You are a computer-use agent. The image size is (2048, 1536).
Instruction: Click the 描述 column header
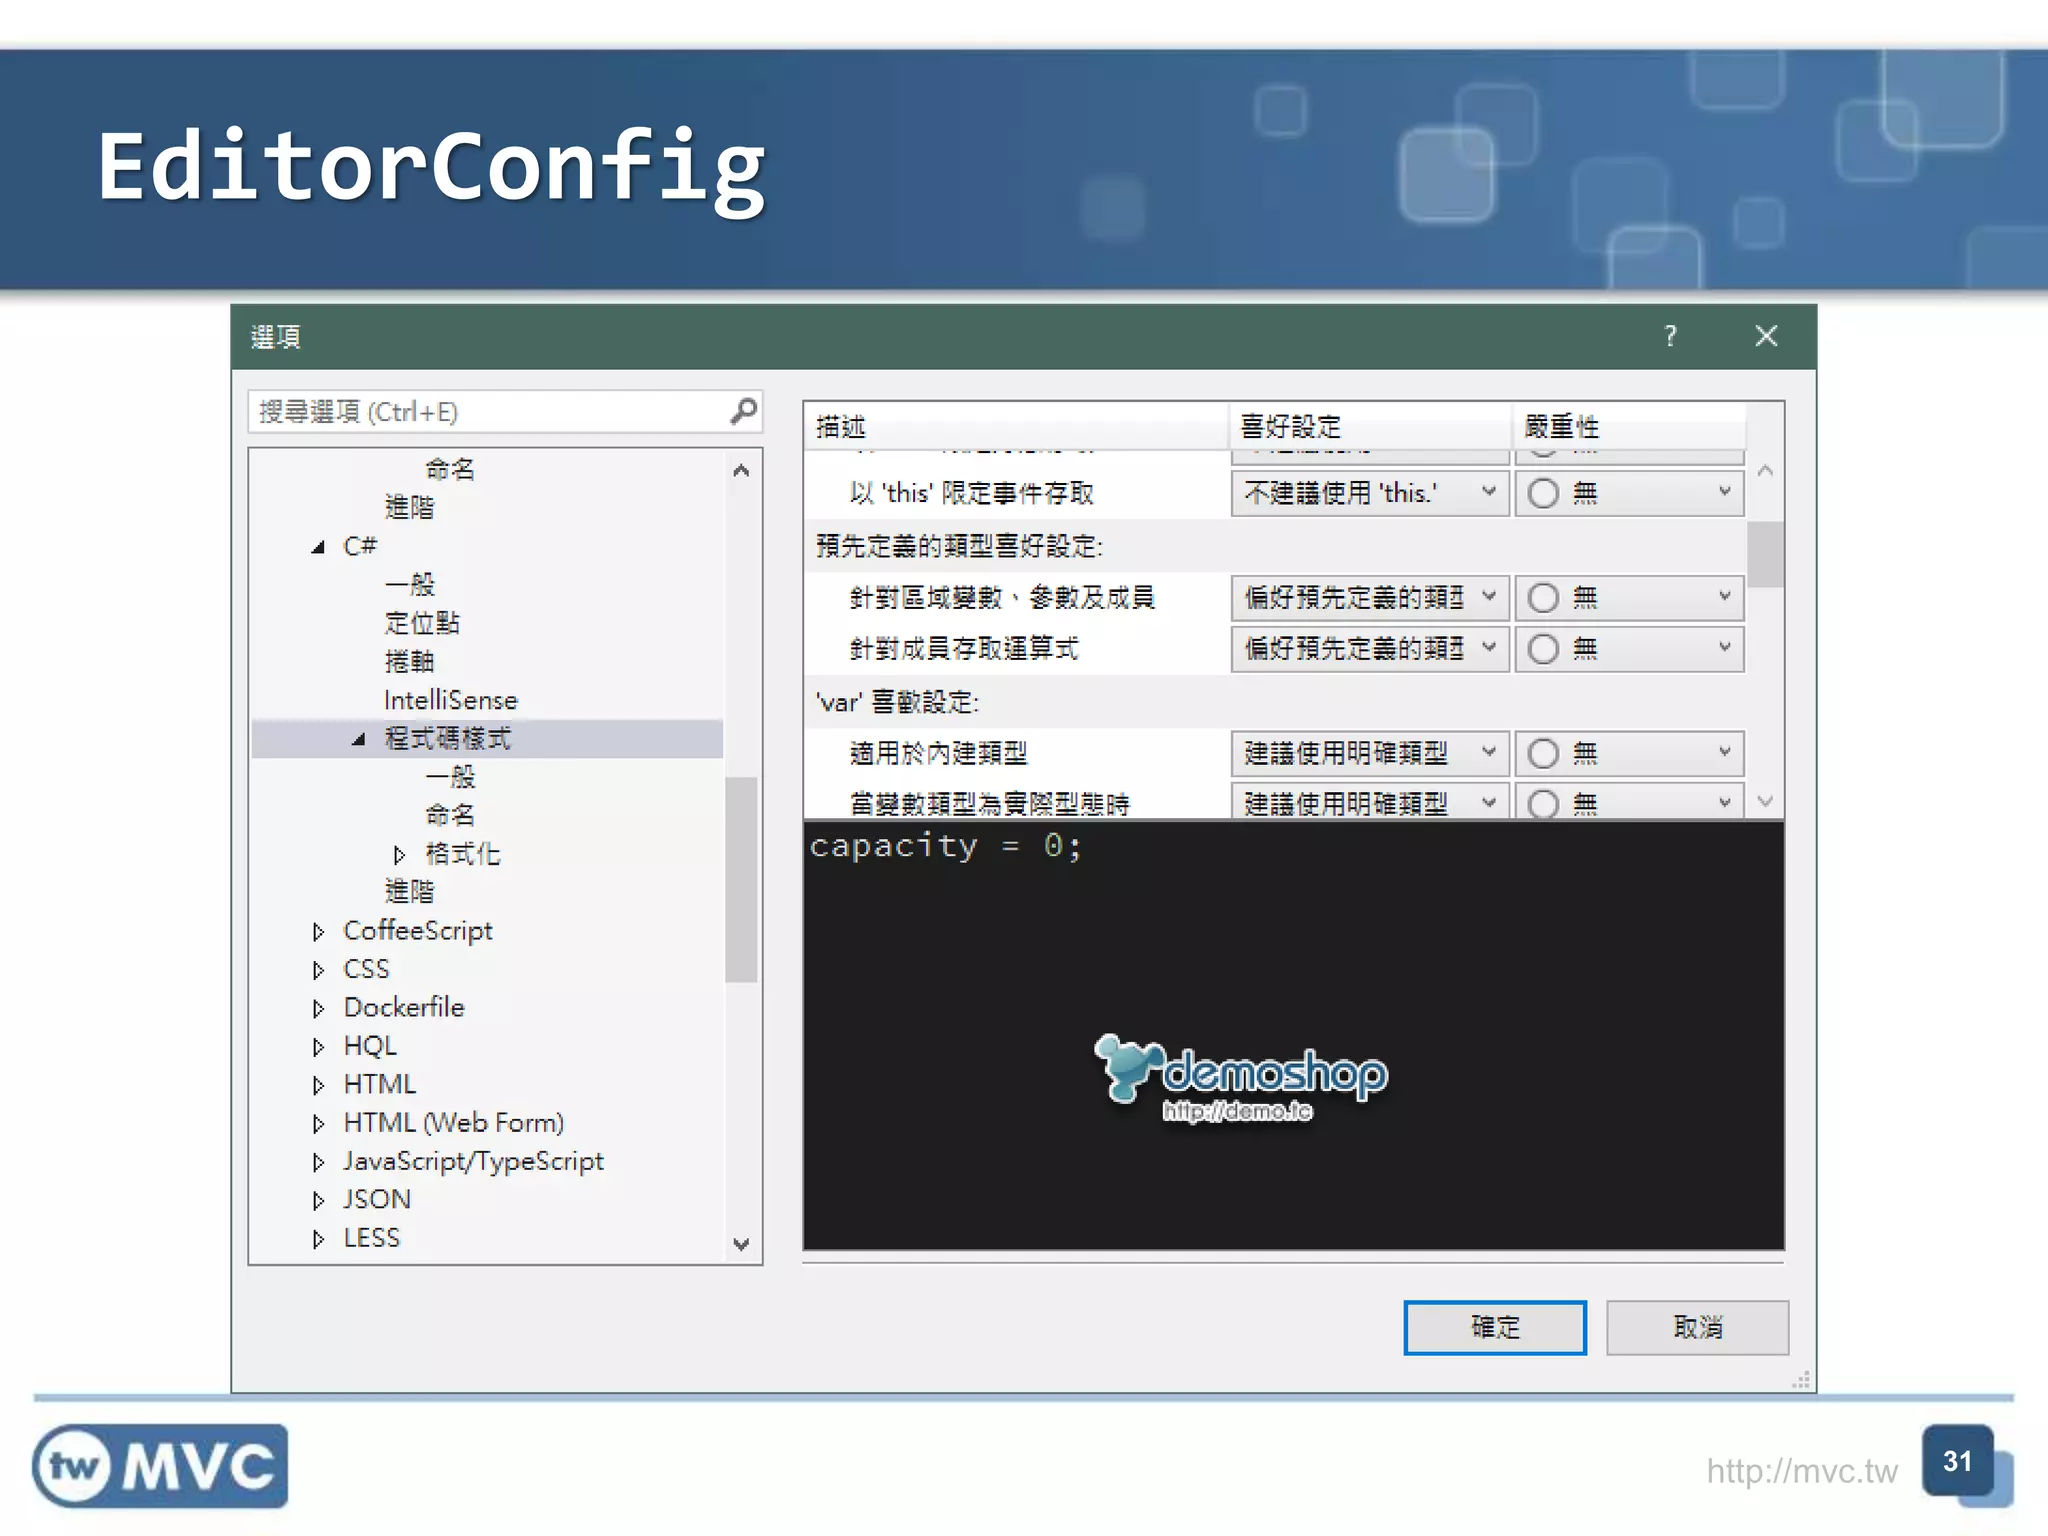tap(1017, 426)
